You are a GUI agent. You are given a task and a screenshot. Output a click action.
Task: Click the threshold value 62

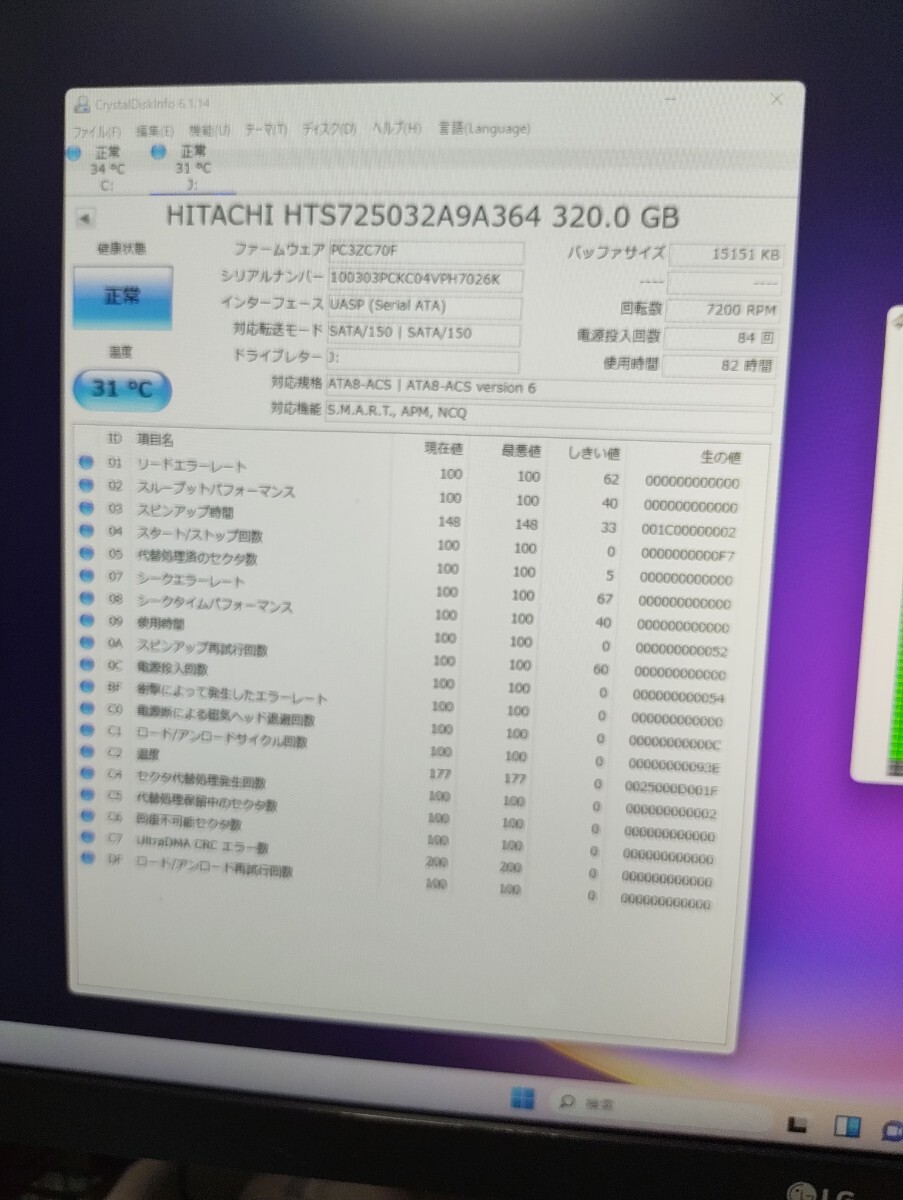click(x=611, y=479)
